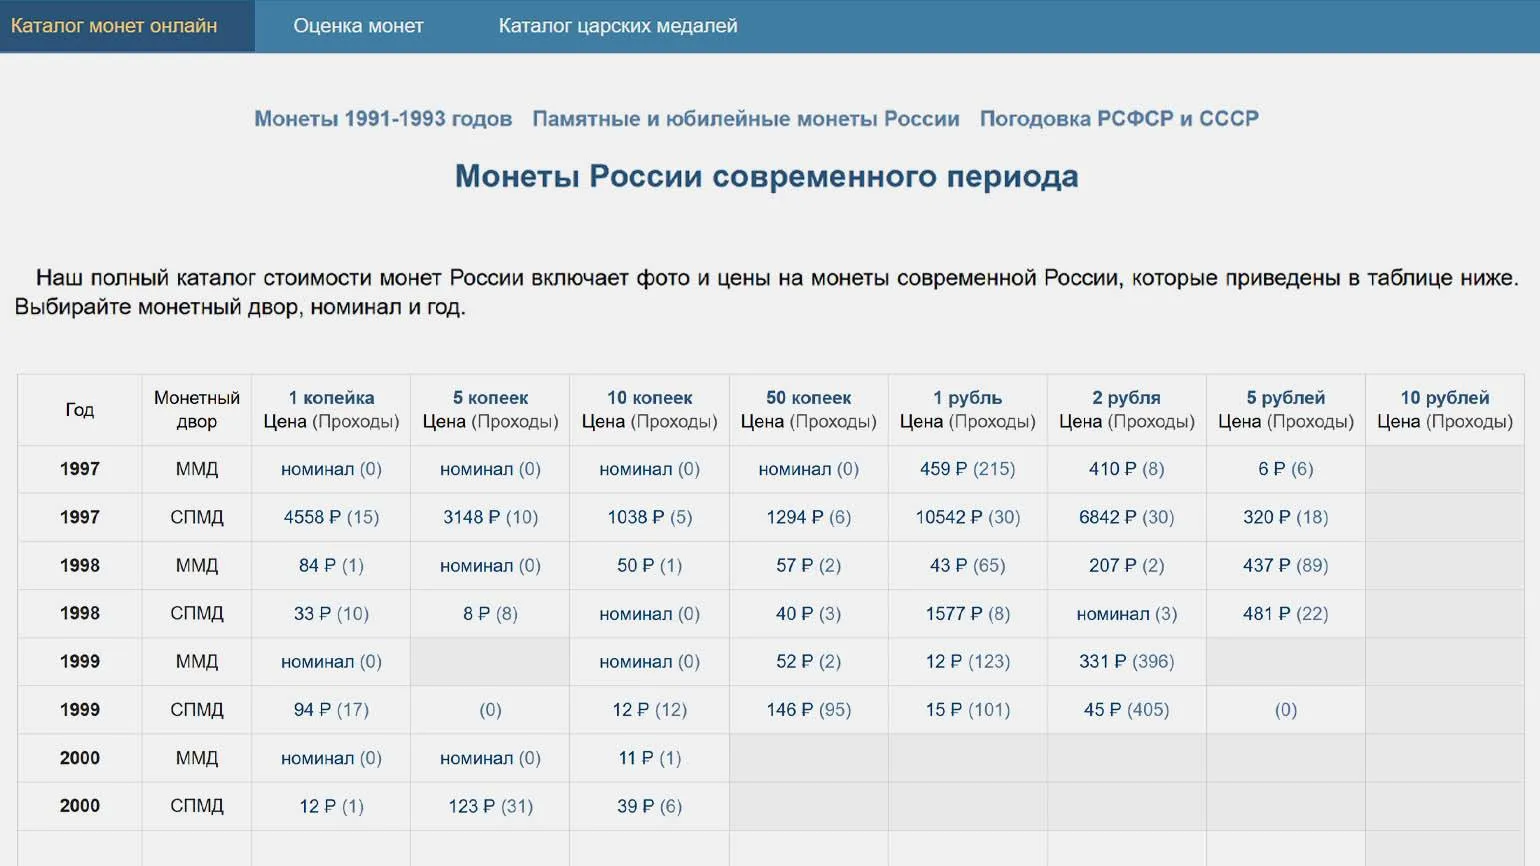Click 1997 ММД 5 рублей price 6 ₽
Screen dimensions: 1540x866
coord(1270,469)
